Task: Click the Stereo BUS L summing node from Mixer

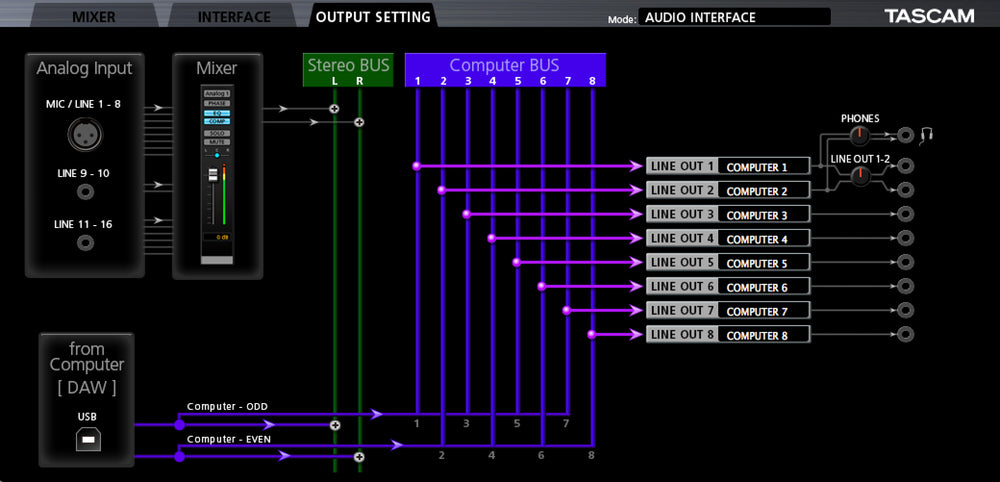Action: point(334,108)
